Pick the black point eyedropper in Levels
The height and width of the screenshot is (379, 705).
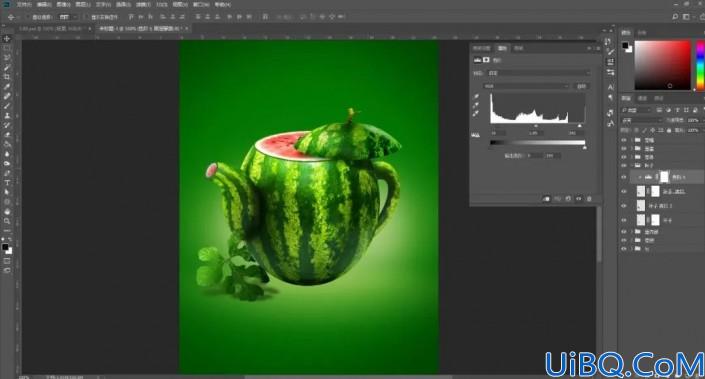coord(476,97)
